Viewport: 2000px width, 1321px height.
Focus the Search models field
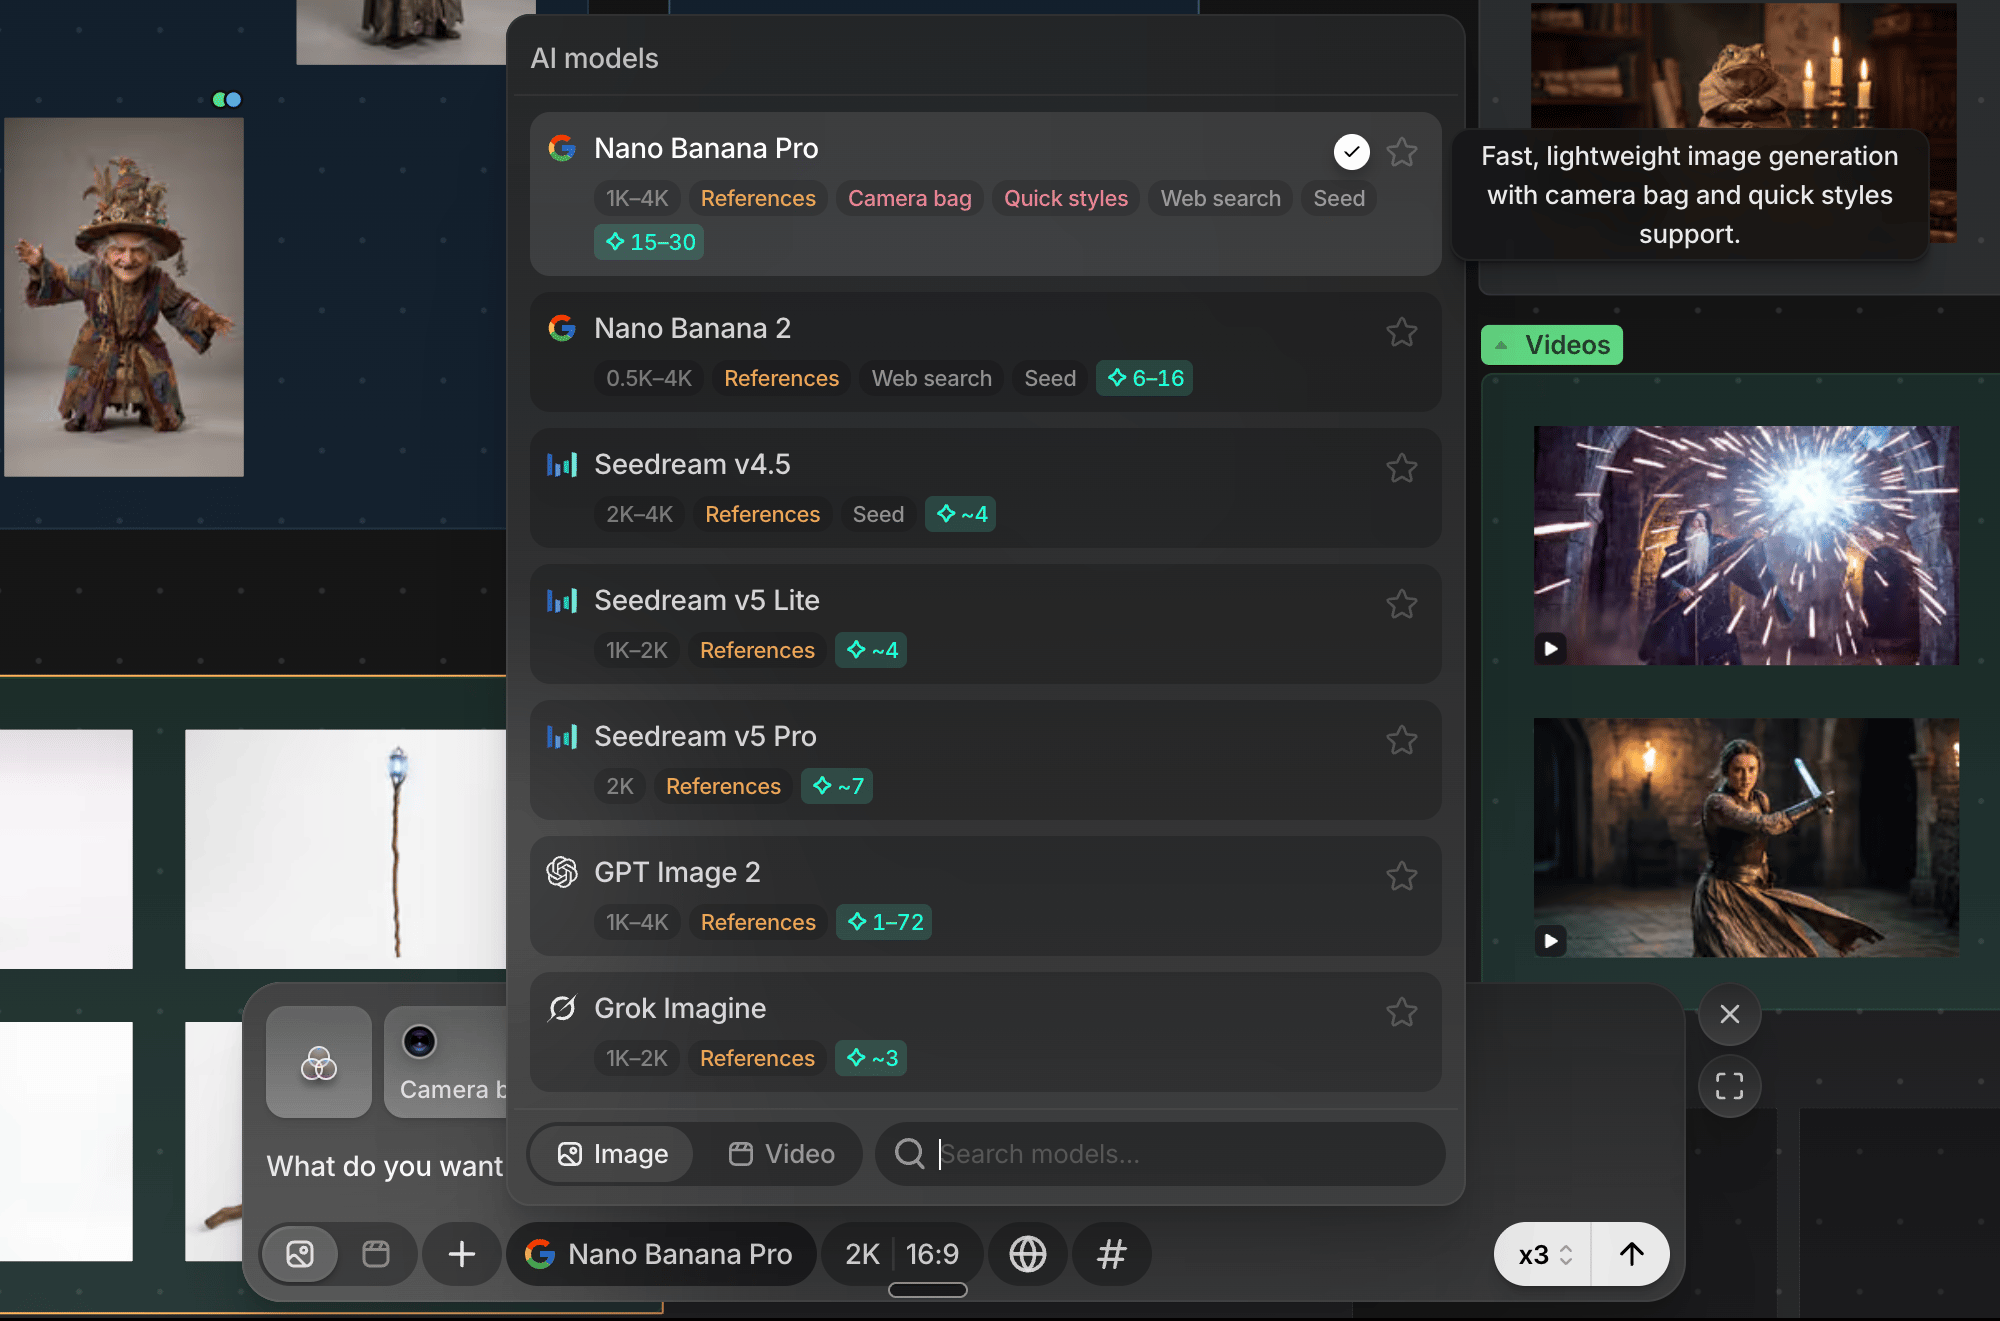coord(1160,1154)
